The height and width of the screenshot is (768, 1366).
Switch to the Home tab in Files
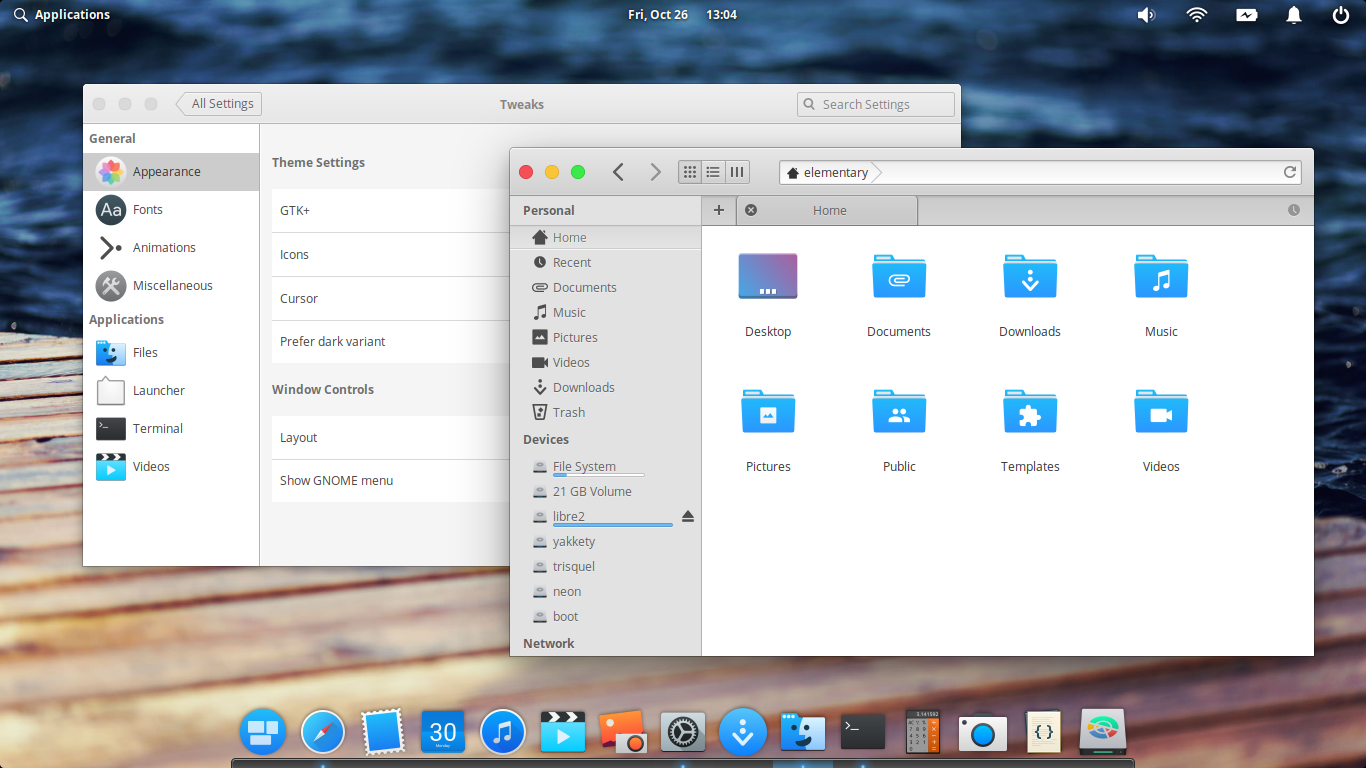click(828, 210)
